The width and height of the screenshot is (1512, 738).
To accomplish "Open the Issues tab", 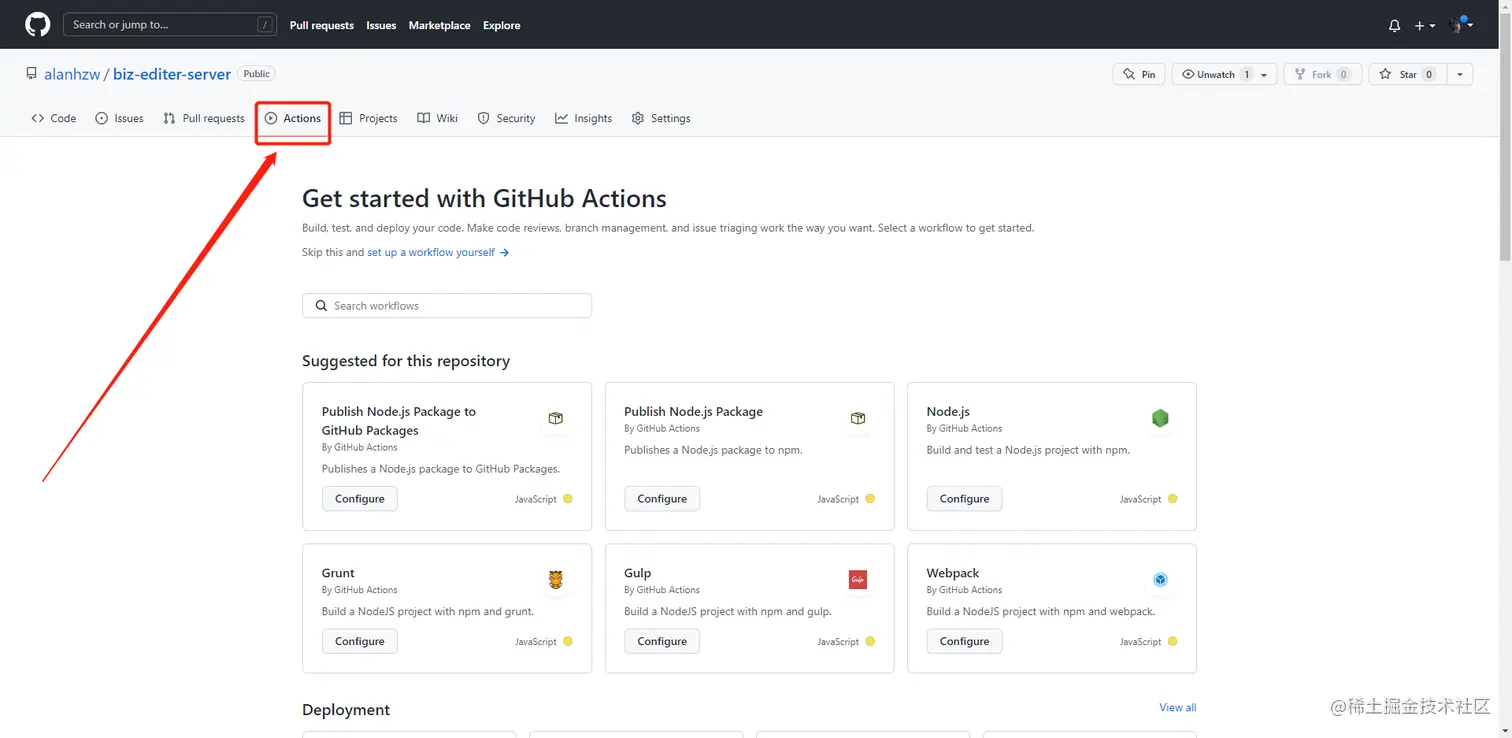I will coord(119,118).
